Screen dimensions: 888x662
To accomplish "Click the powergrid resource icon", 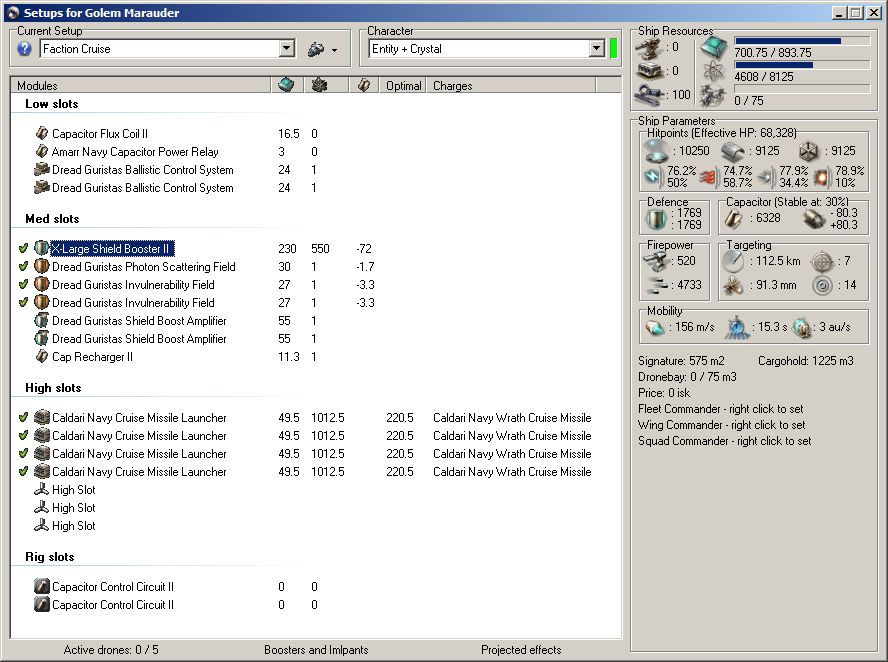I will [714, 72].
